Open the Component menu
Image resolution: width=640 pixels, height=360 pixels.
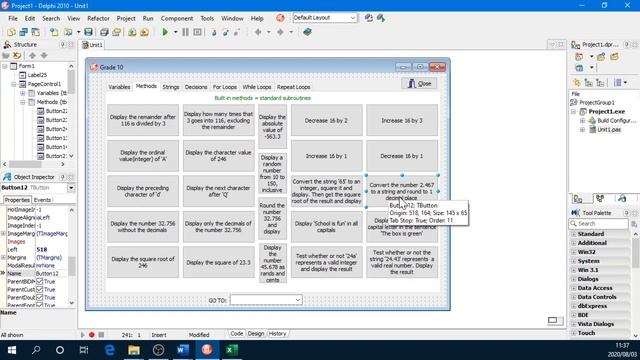tap(177, 18)
